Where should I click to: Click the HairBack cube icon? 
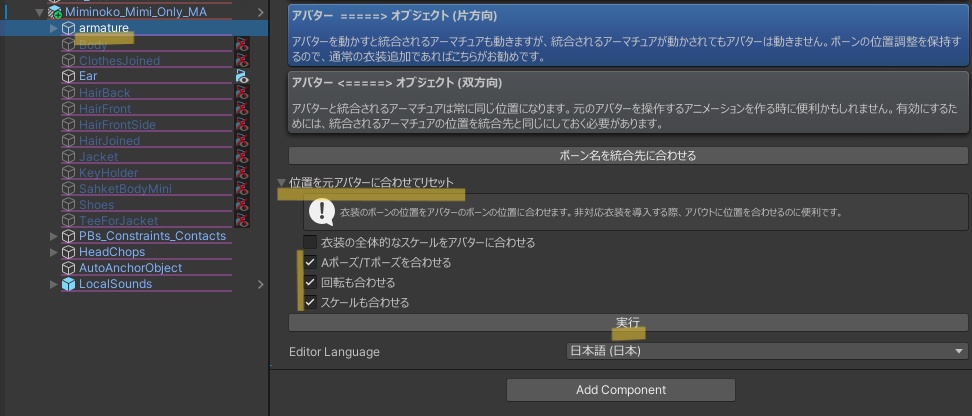(x=68, y=92)
